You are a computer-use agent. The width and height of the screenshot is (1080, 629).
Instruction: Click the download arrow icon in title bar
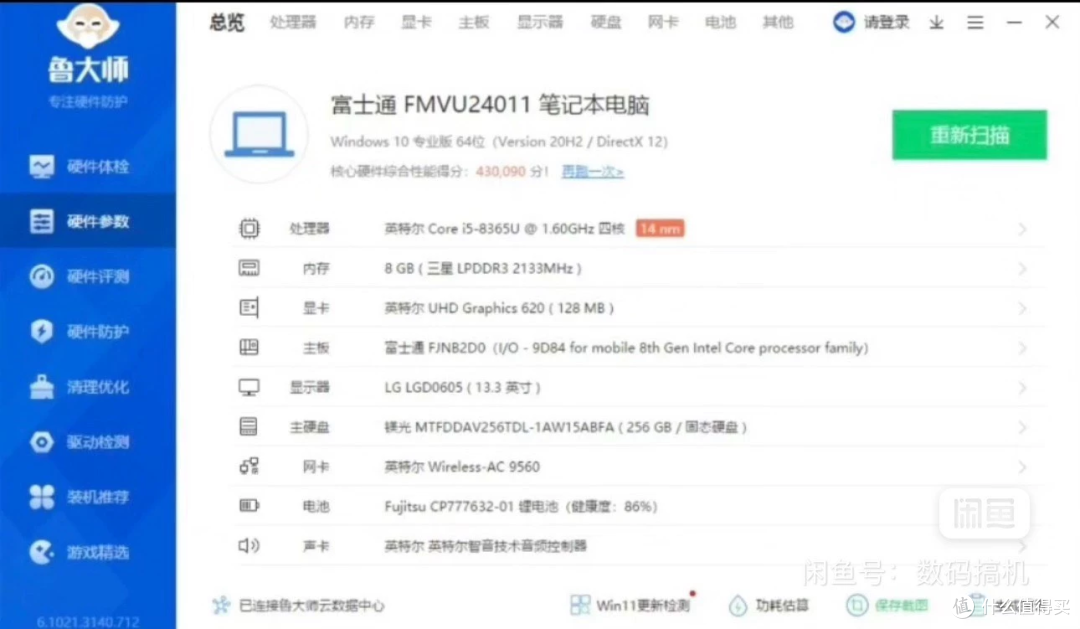pyautogui.click(x=936, y=23)
